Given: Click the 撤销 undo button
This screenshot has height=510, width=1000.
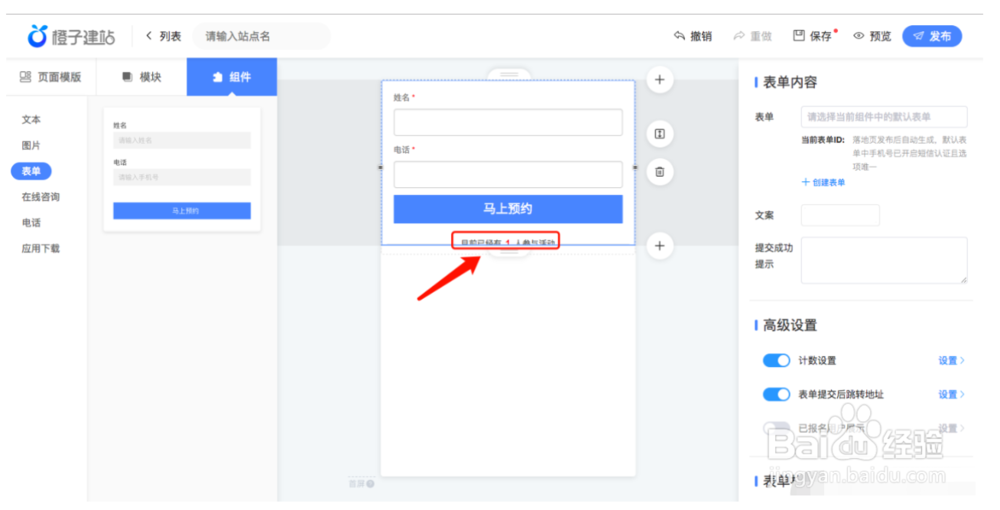Looking at the screenshot, I should [x=693, y=36].
